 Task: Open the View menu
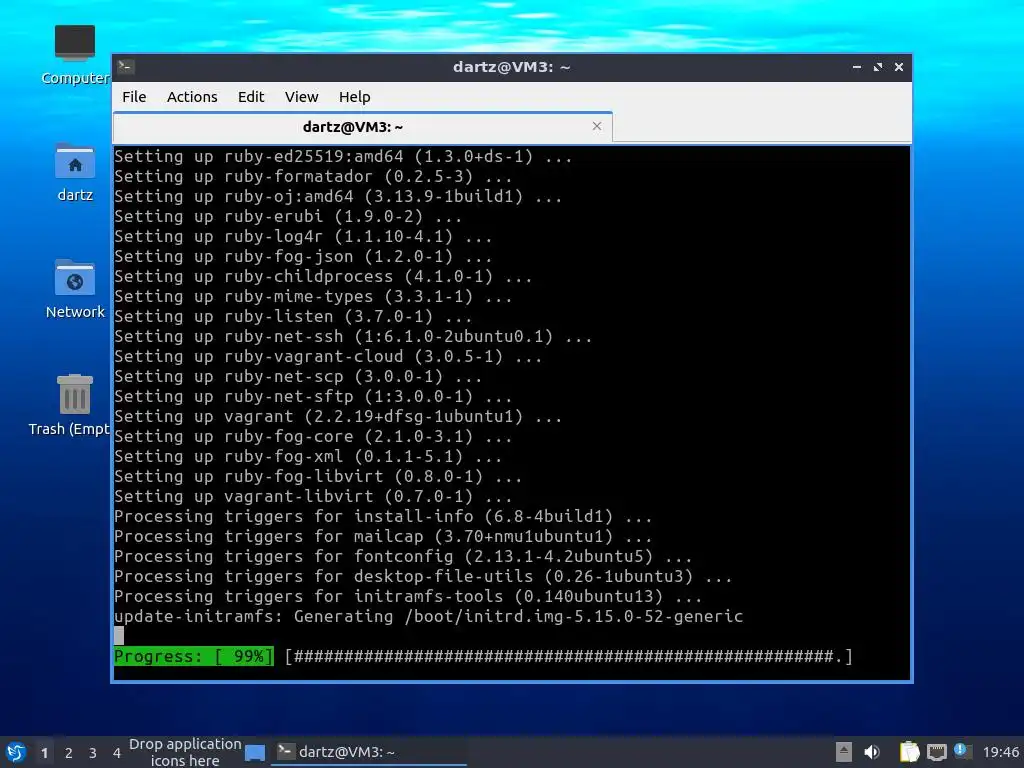pos(301,97)
